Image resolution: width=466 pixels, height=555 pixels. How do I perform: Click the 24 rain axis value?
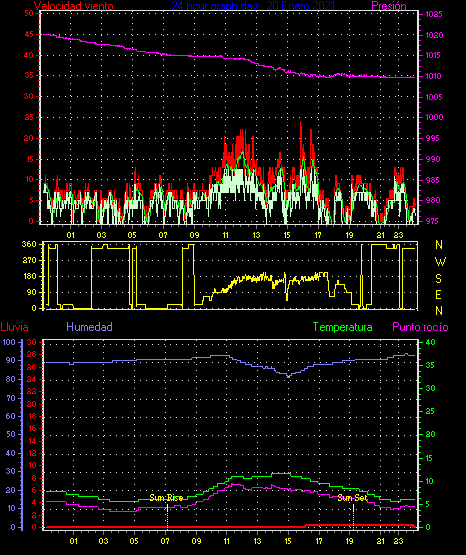pos(31,379)
